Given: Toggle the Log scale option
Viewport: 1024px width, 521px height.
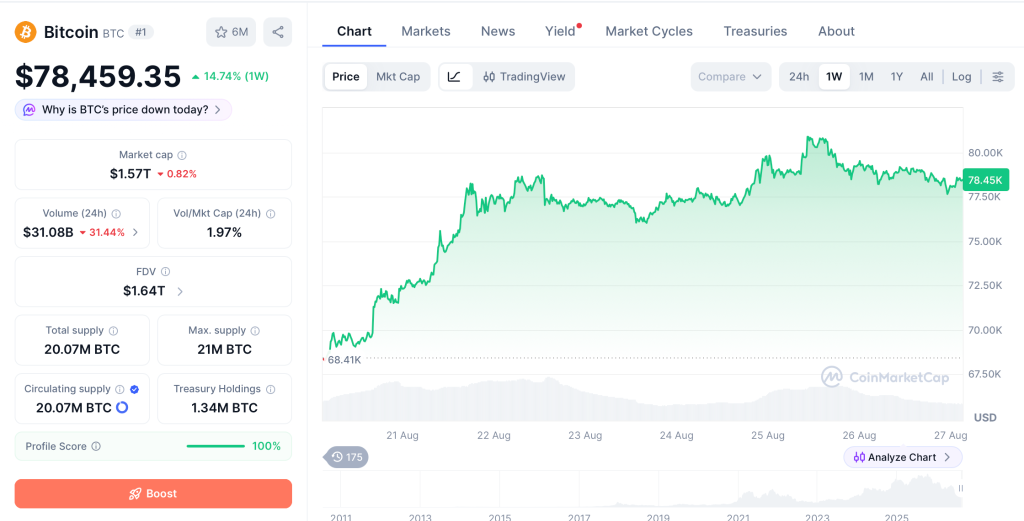Looking at the screenshot, I should (961, 76).
